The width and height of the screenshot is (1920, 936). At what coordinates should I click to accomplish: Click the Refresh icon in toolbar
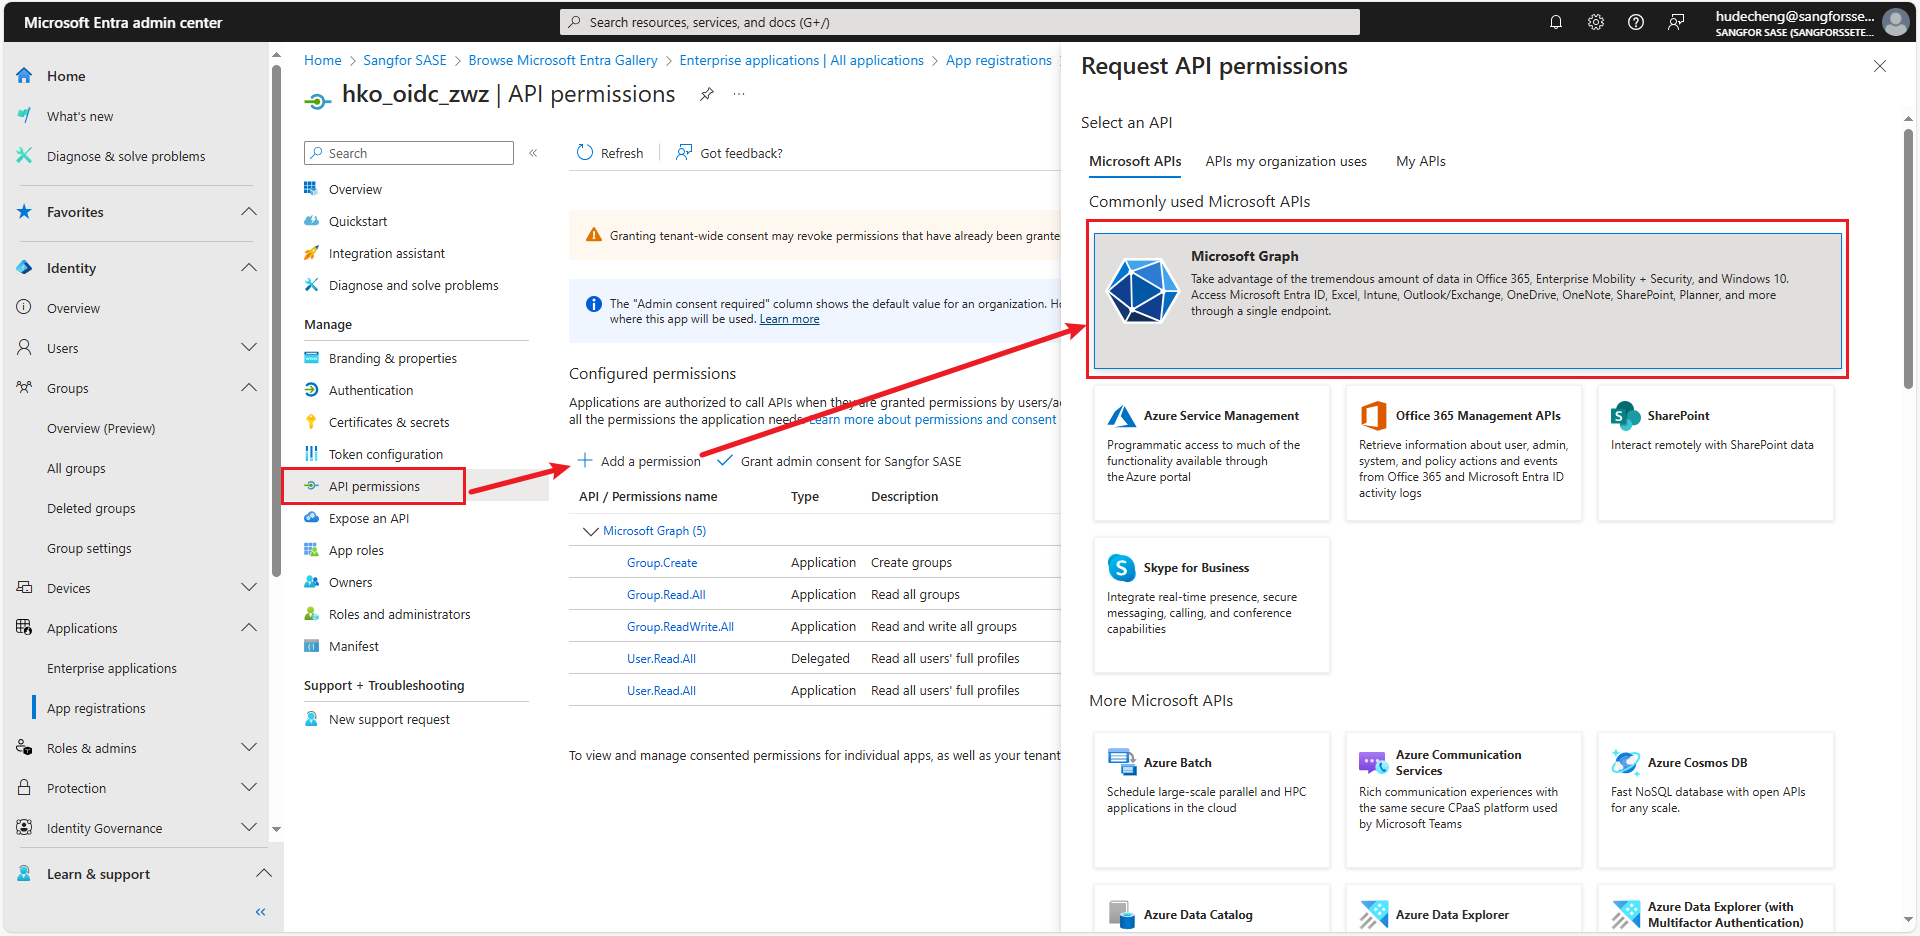click(585, 153)
